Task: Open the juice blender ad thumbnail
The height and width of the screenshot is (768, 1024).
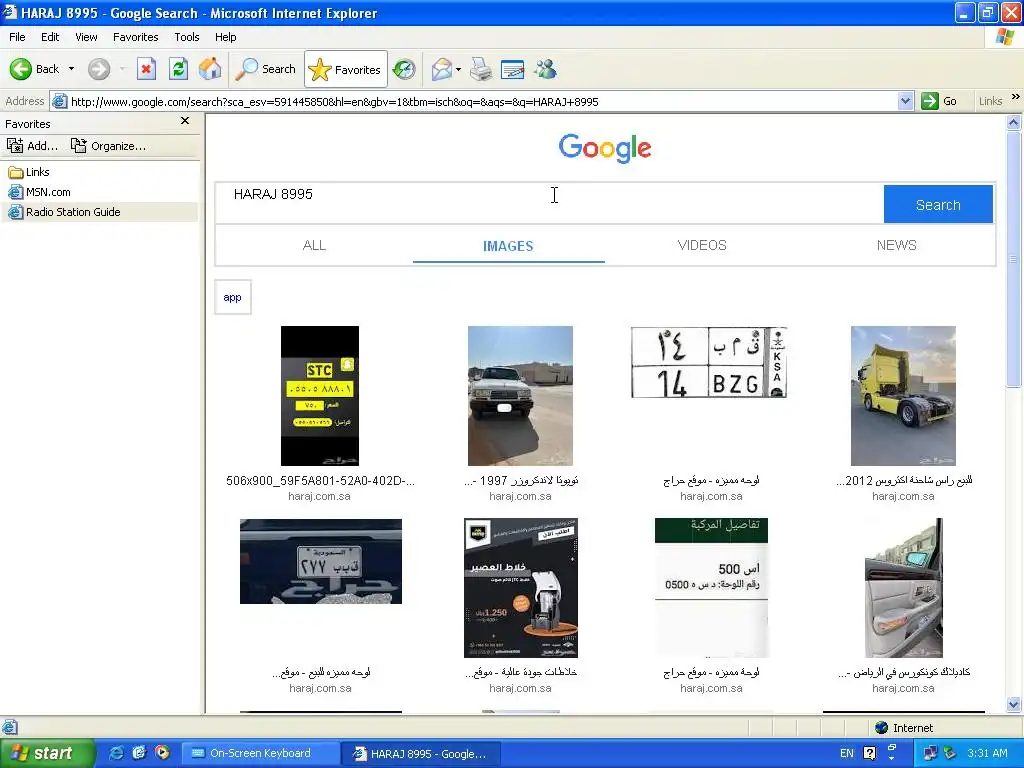Action: 520,588
